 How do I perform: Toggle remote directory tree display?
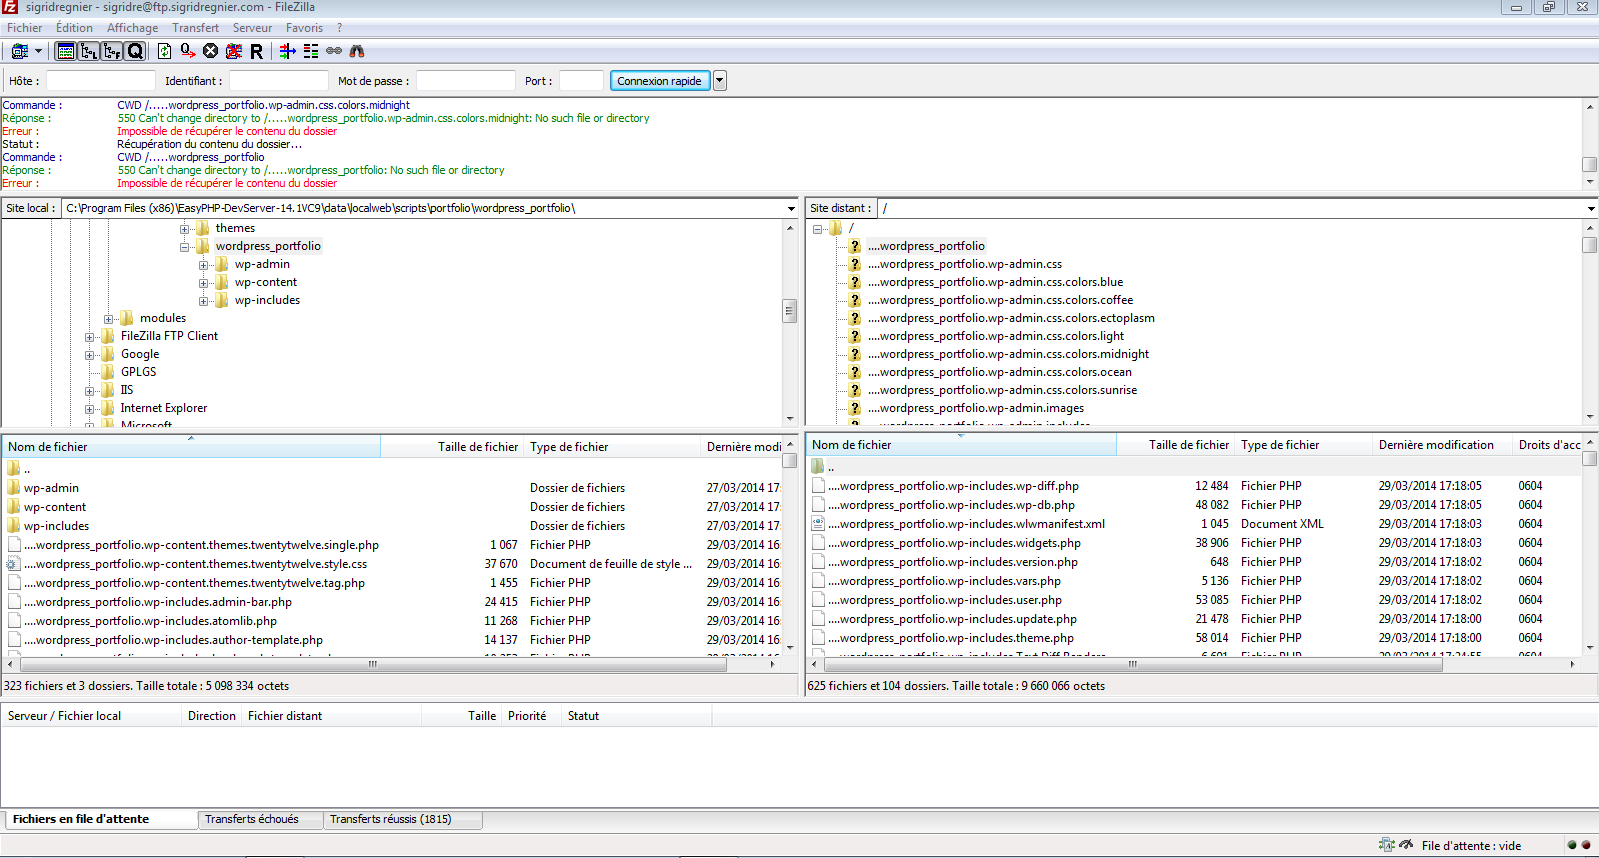click(112, 51)
